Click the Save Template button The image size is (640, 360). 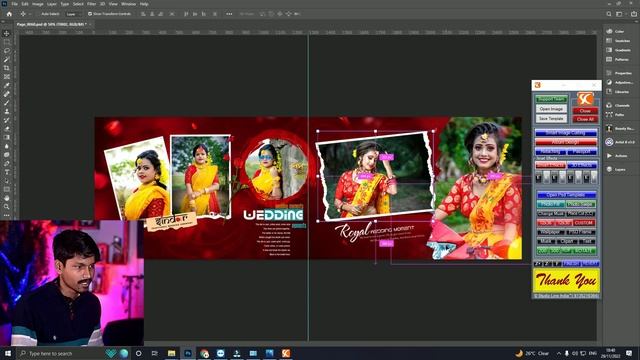coord(551,118)
